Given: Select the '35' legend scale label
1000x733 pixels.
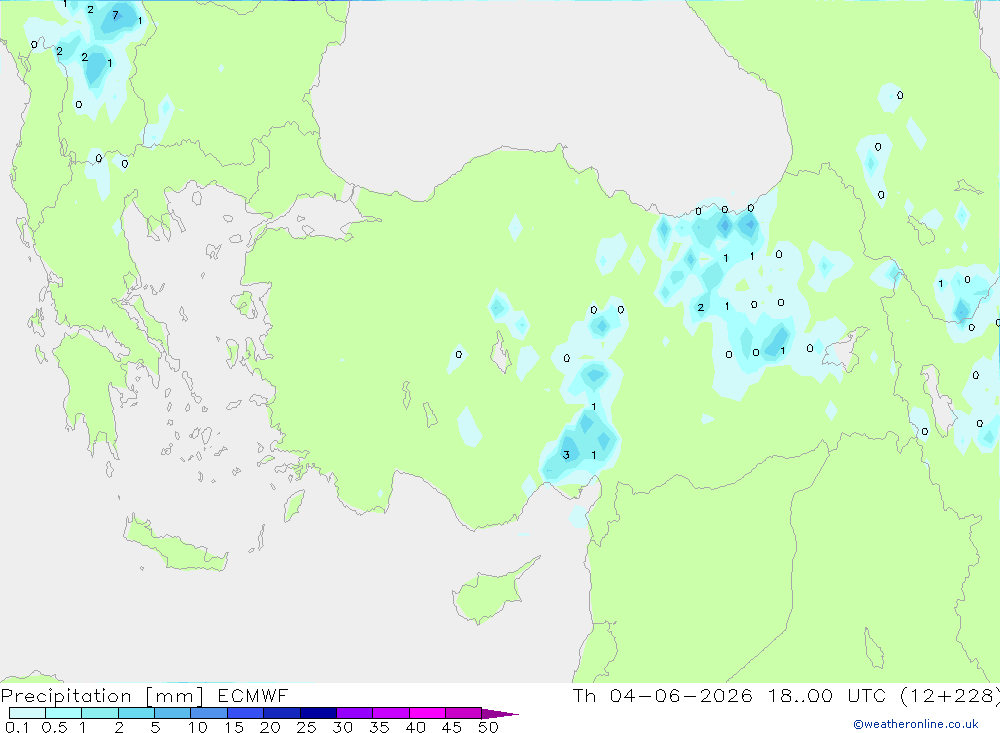Looking at the screenshot, I should tap(379, 727).
